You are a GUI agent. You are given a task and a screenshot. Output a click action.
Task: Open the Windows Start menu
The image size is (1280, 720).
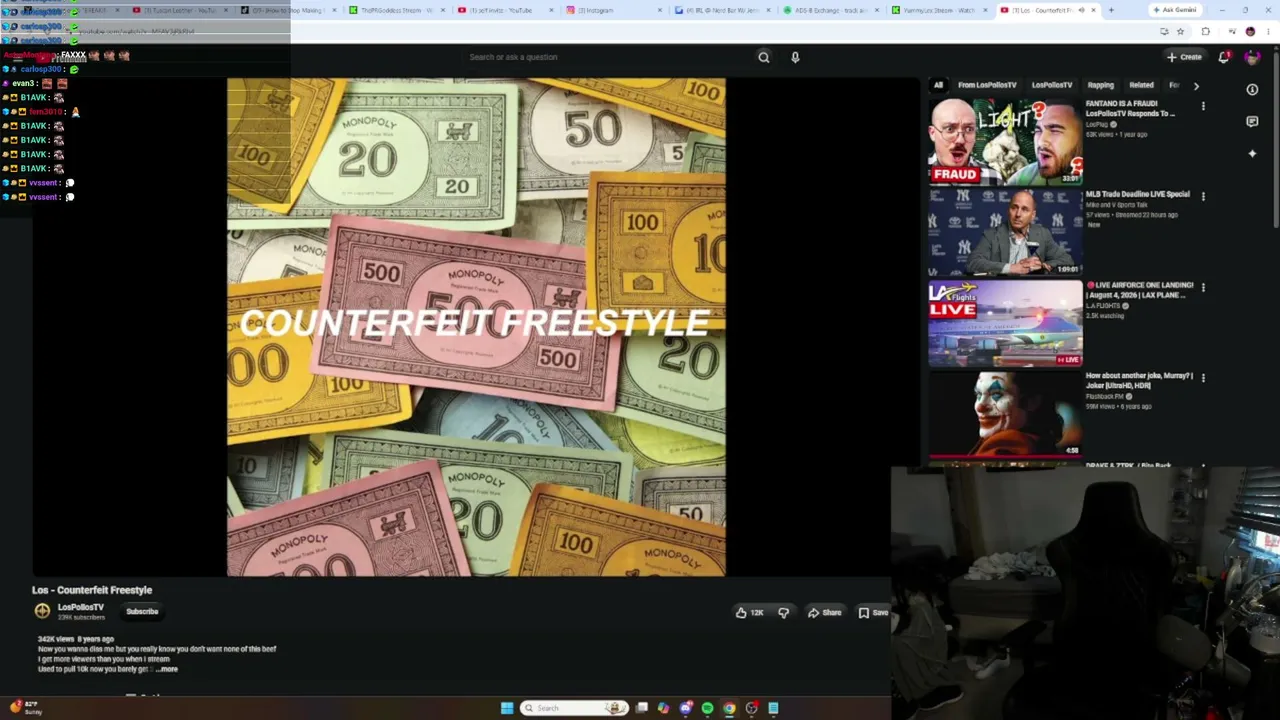(x=507, y=708)
